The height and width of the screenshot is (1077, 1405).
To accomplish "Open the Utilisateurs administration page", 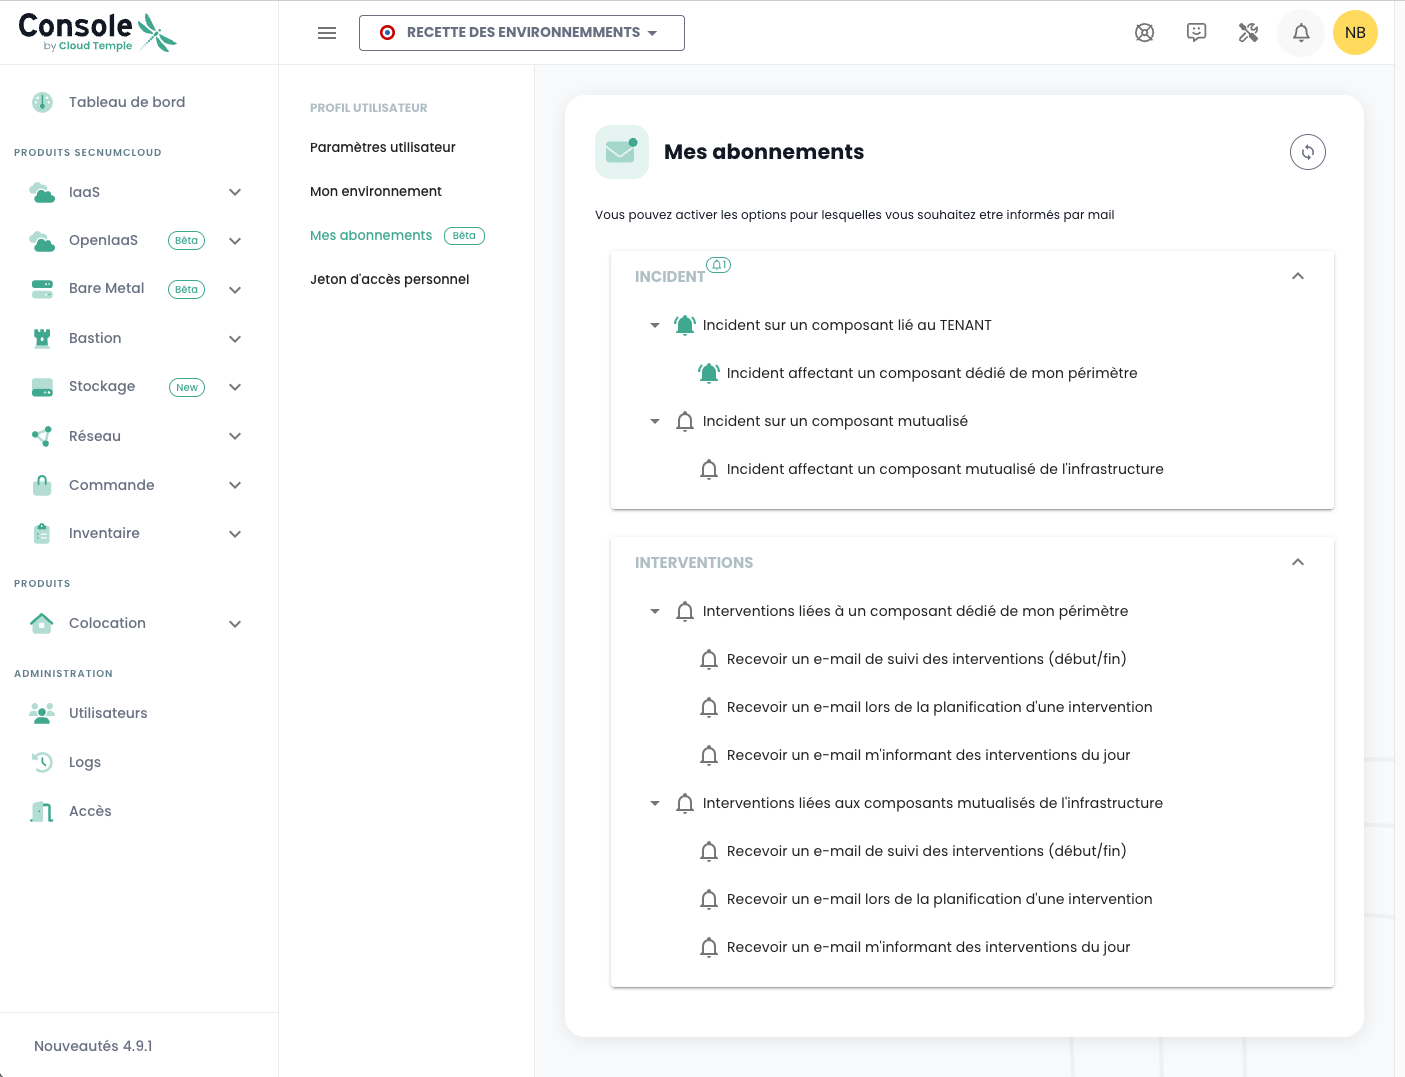I will pos(108,713).
